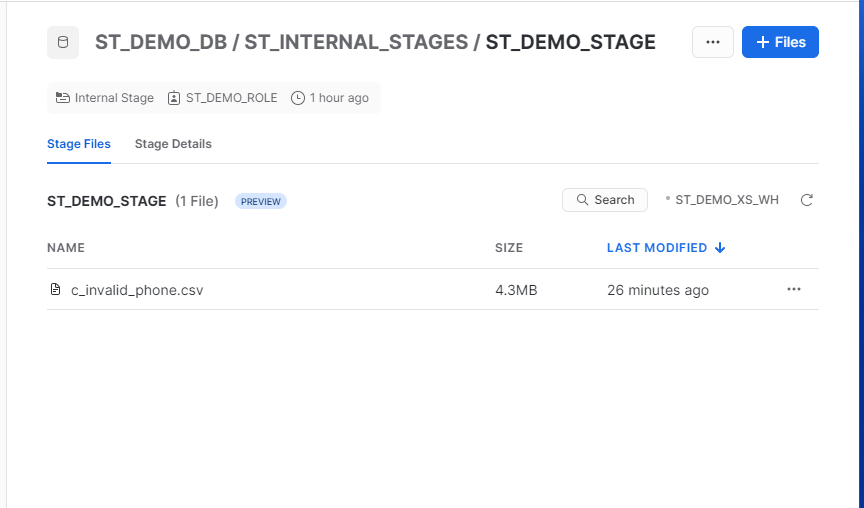Sort files by the NAME column

(66, 248)
